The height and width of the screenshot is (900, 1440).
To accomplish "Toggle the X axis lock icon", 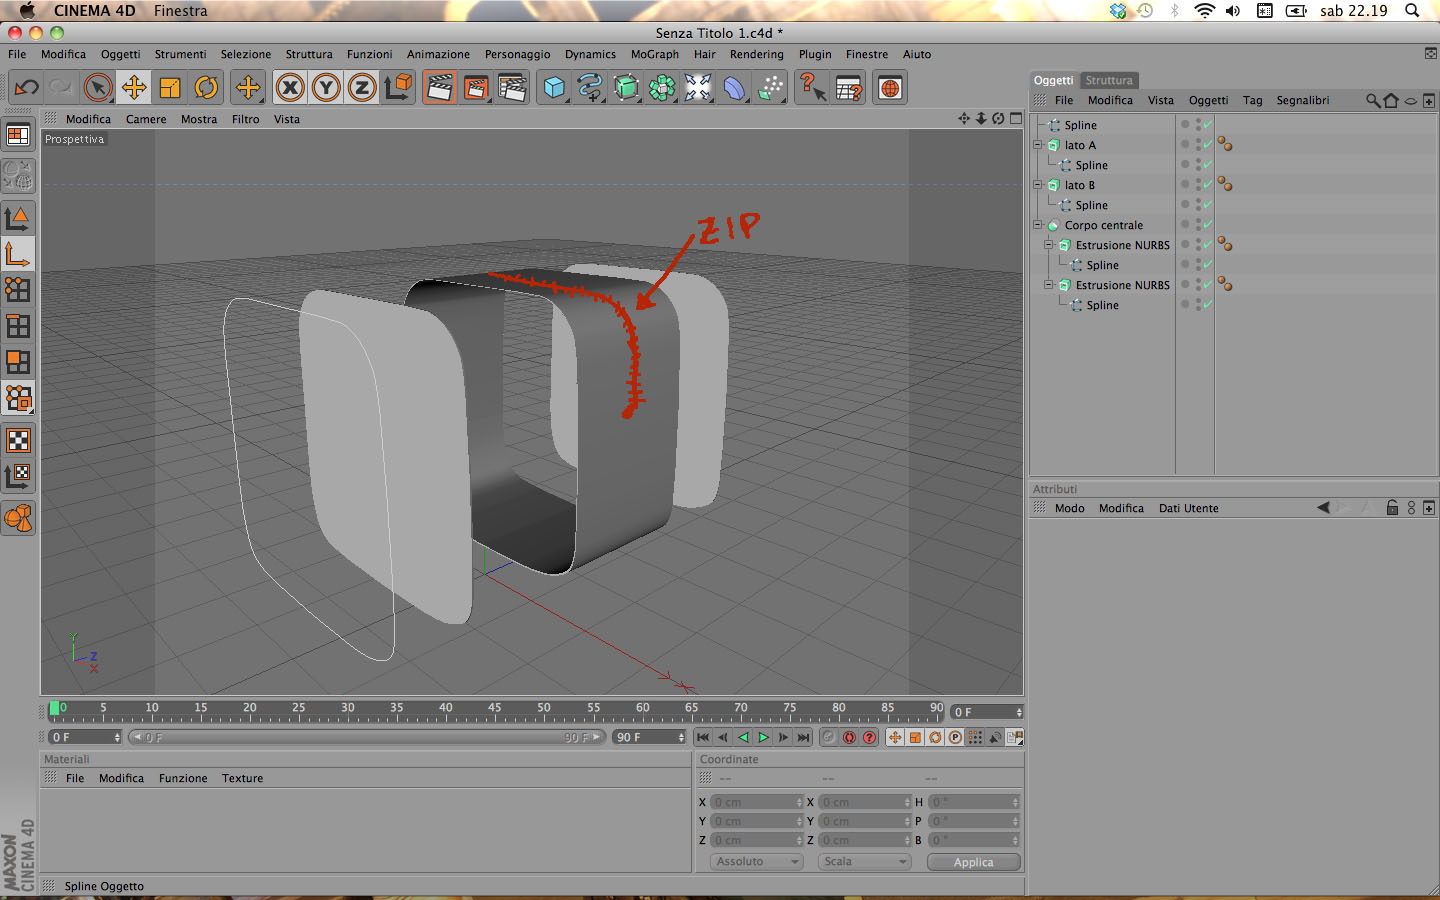I will click(290, 88).
